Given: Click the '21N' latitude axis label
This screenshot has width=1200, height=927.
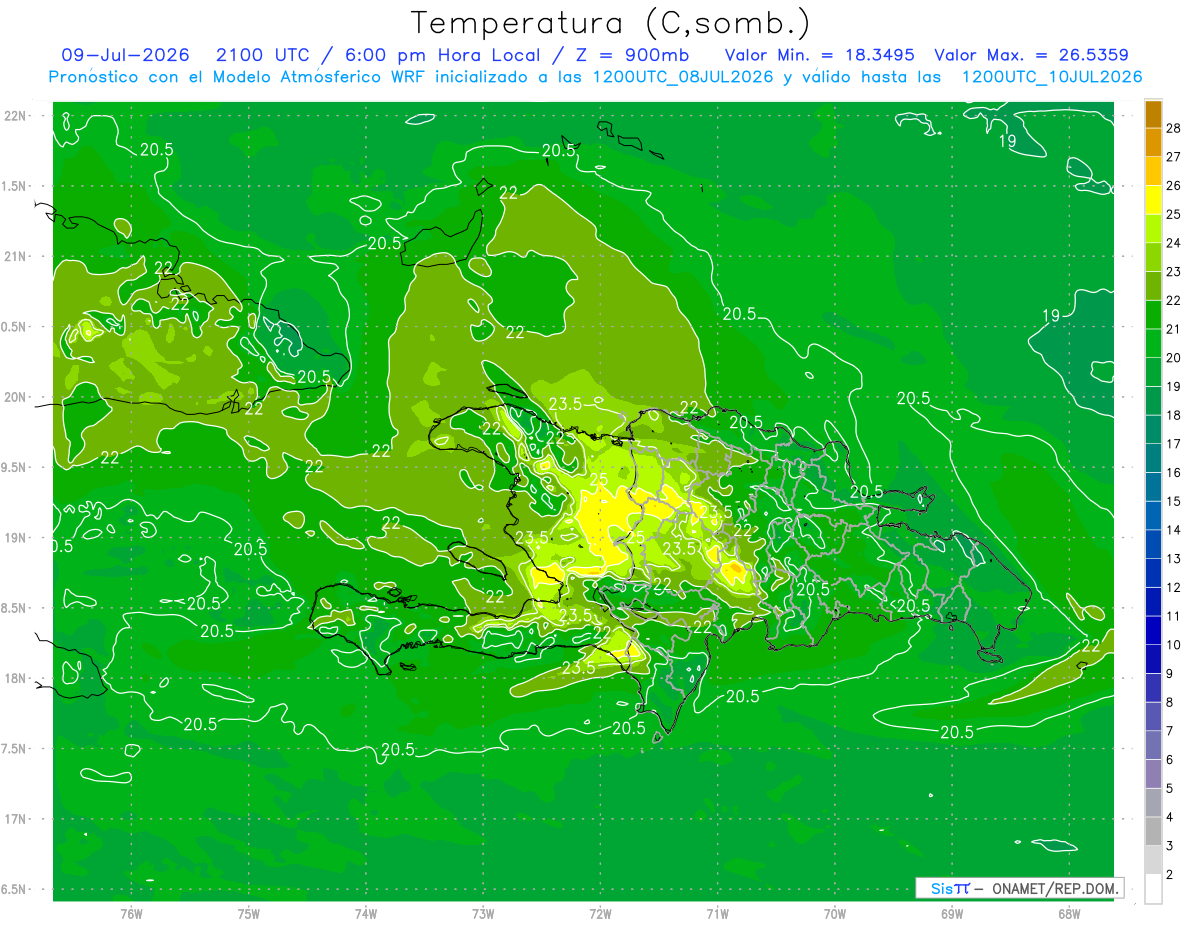Looking at the screenshot, I should 17,256.
